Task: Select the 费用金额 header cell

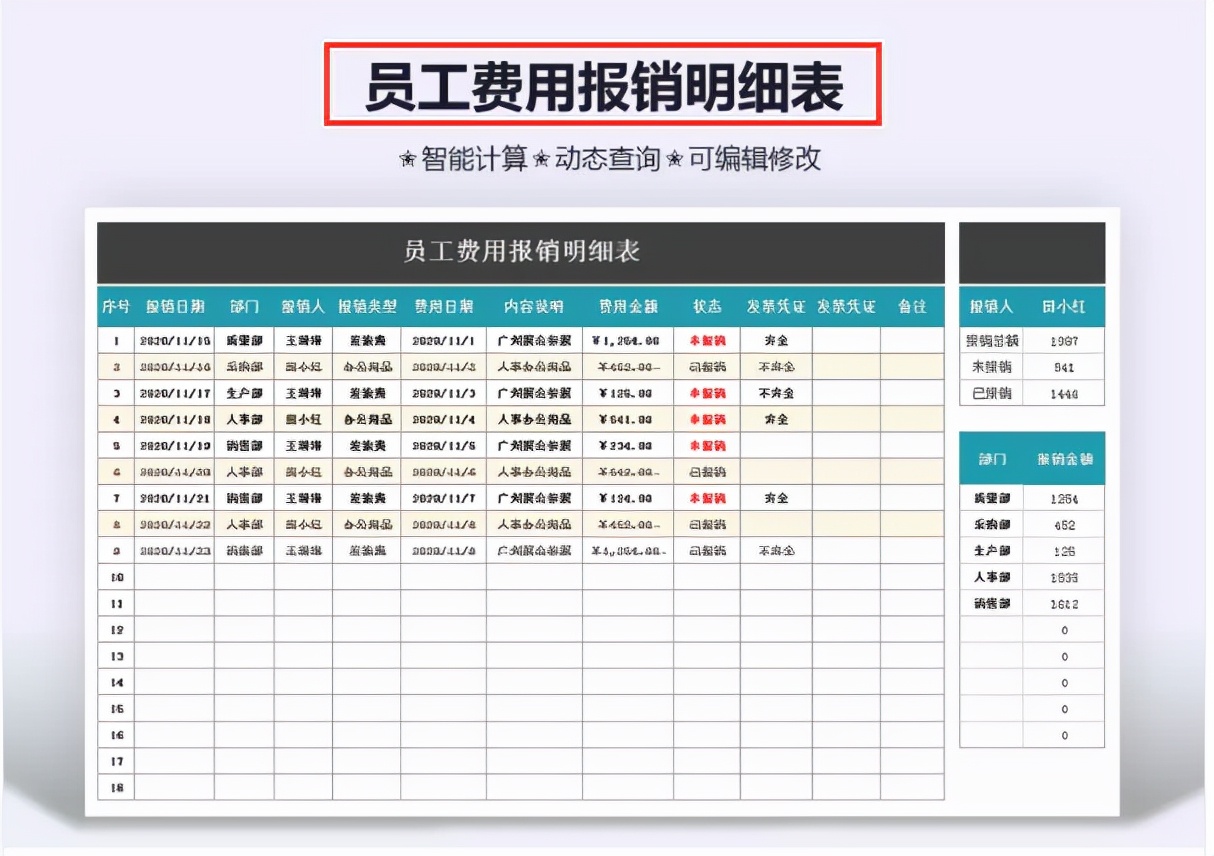Action: pyautogui.click(x=630, y=307)
